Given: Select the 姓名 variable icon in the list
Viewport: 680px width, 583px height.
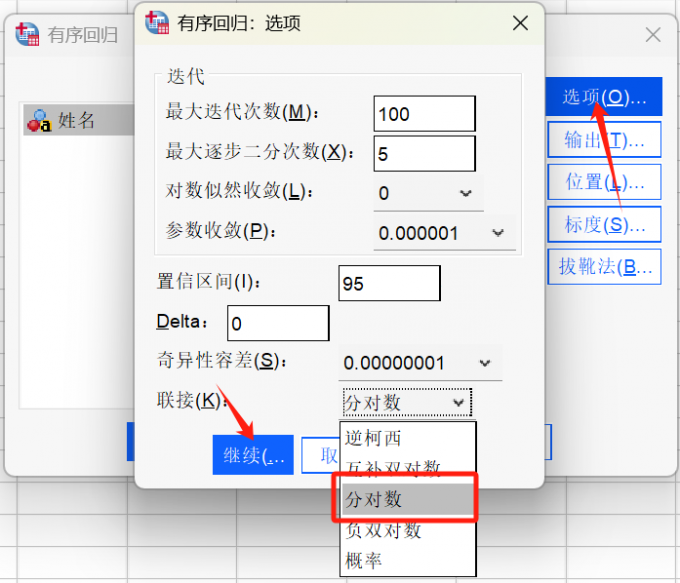Looking at the screenshot, I should (x=39, y=120).
